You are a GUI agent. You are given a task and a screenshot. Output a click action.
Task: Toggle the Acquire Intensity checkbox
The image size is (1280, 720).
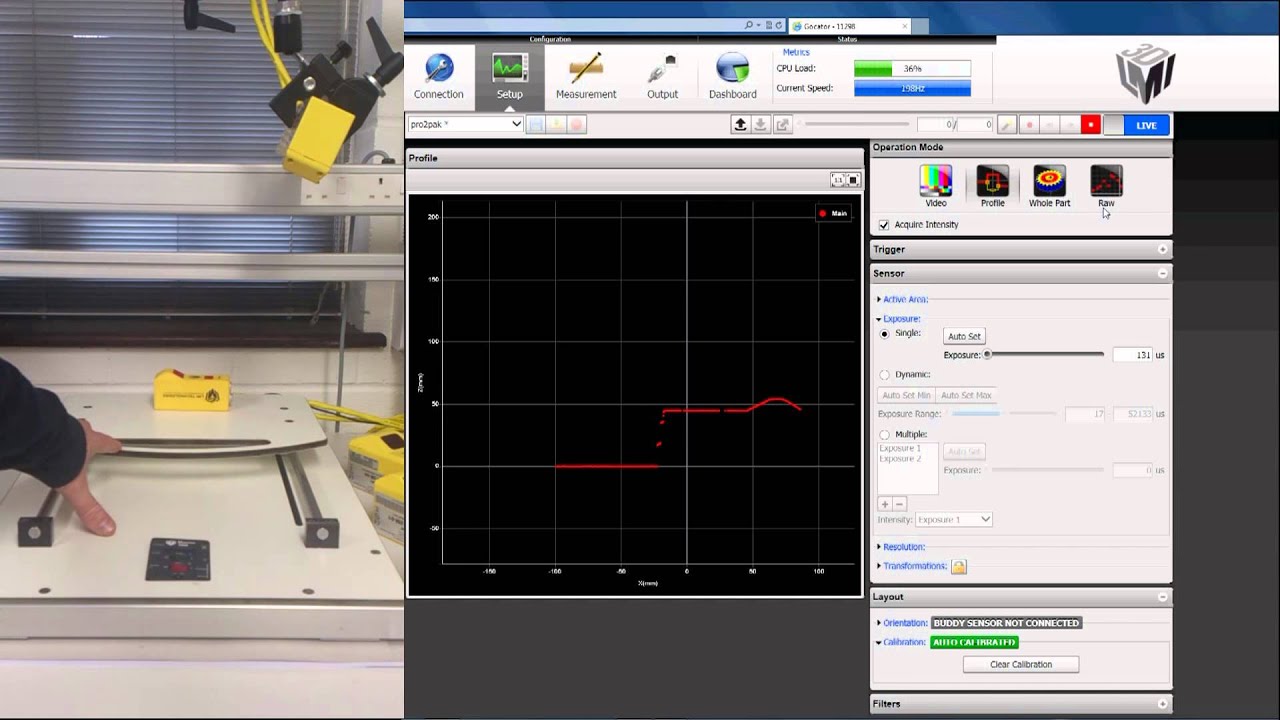click(x=884, y=225)
